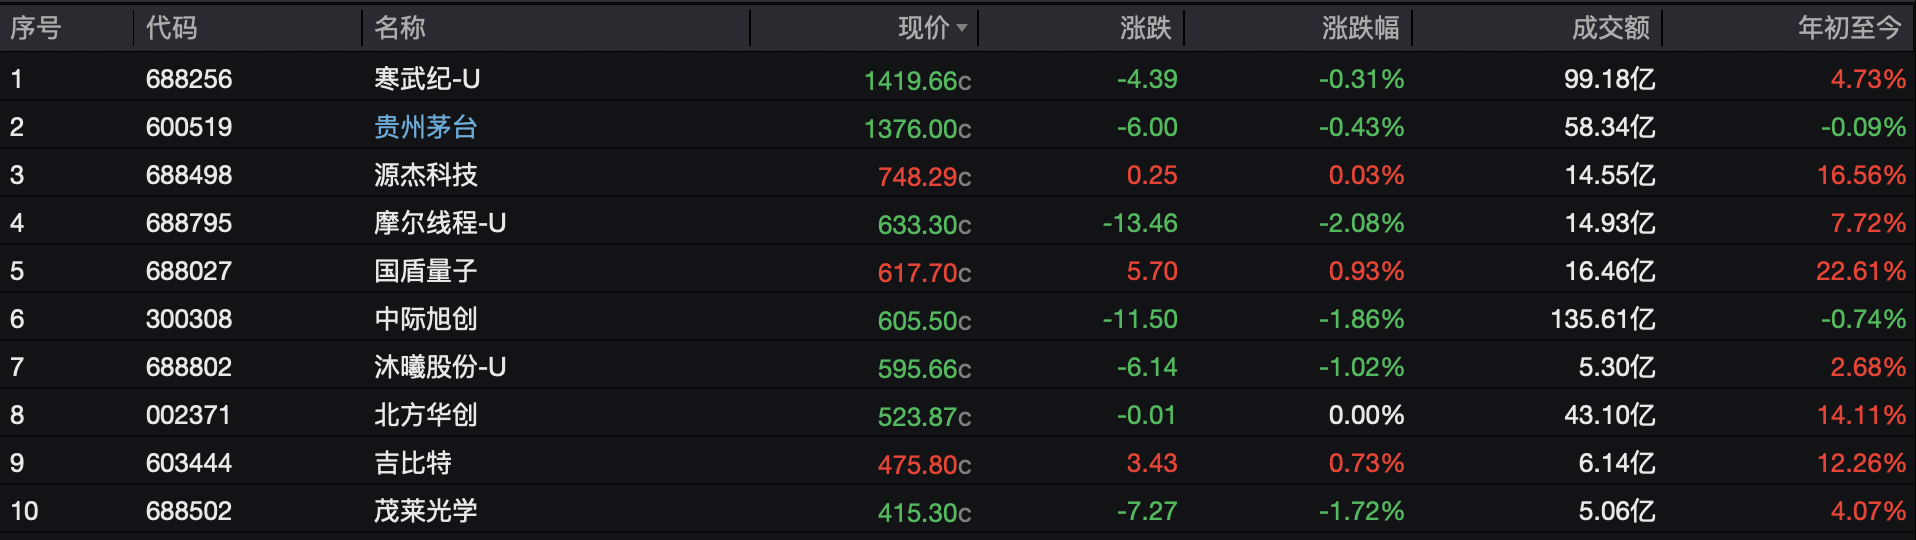The height and width of the screenshot is (540, 1916).
Task: Click the 涨跌 column header
Action: (x=1145, y=28)
